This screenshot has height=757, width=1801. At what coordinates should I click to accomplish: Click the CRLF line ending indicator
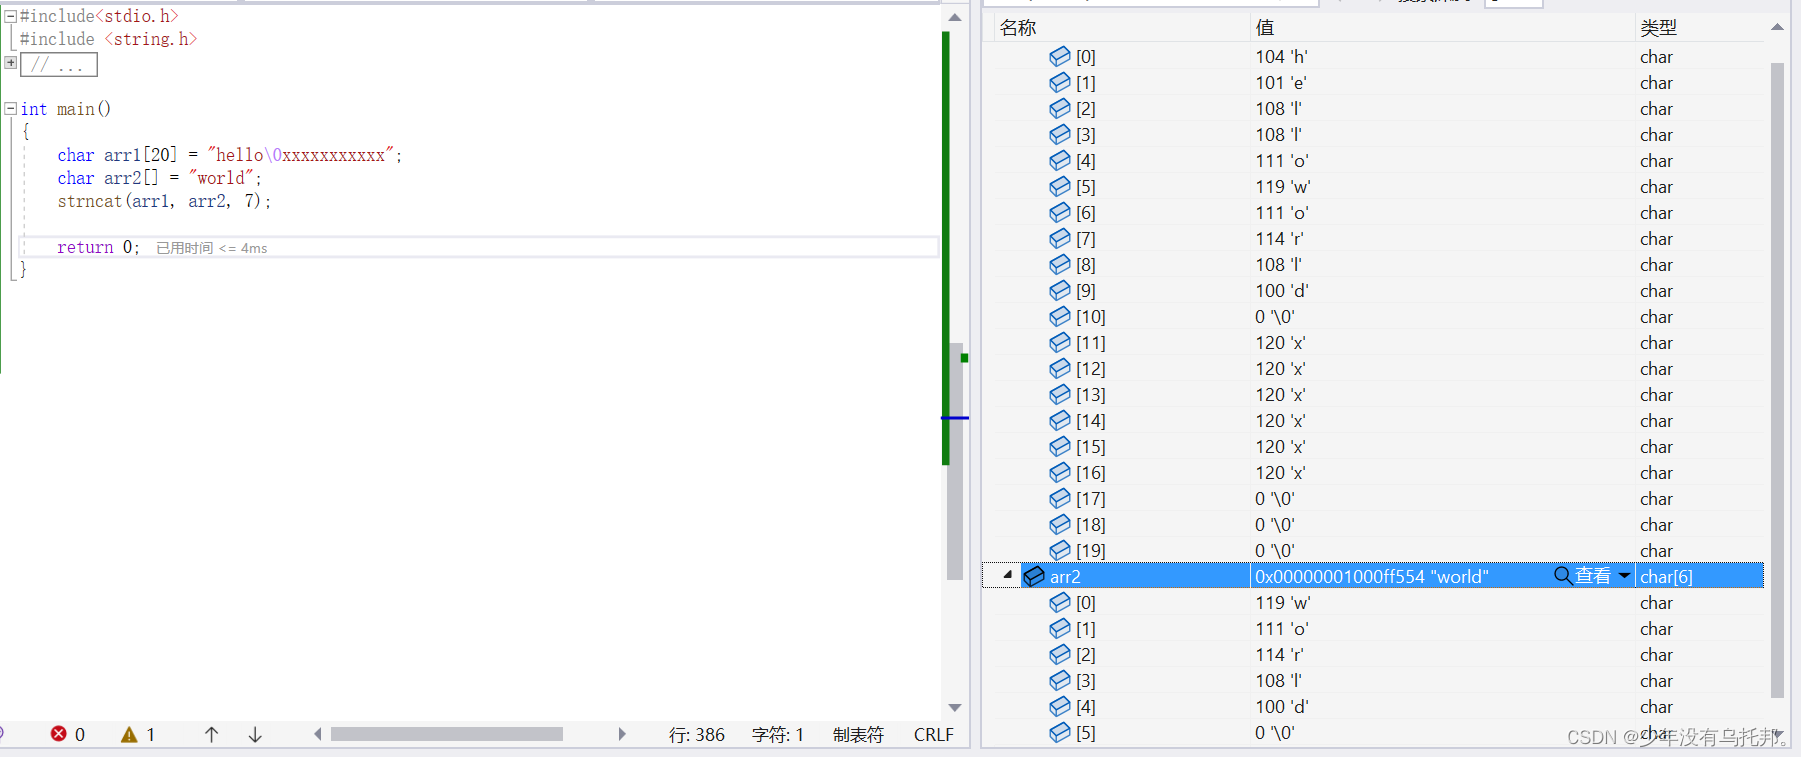click(934, 734)
